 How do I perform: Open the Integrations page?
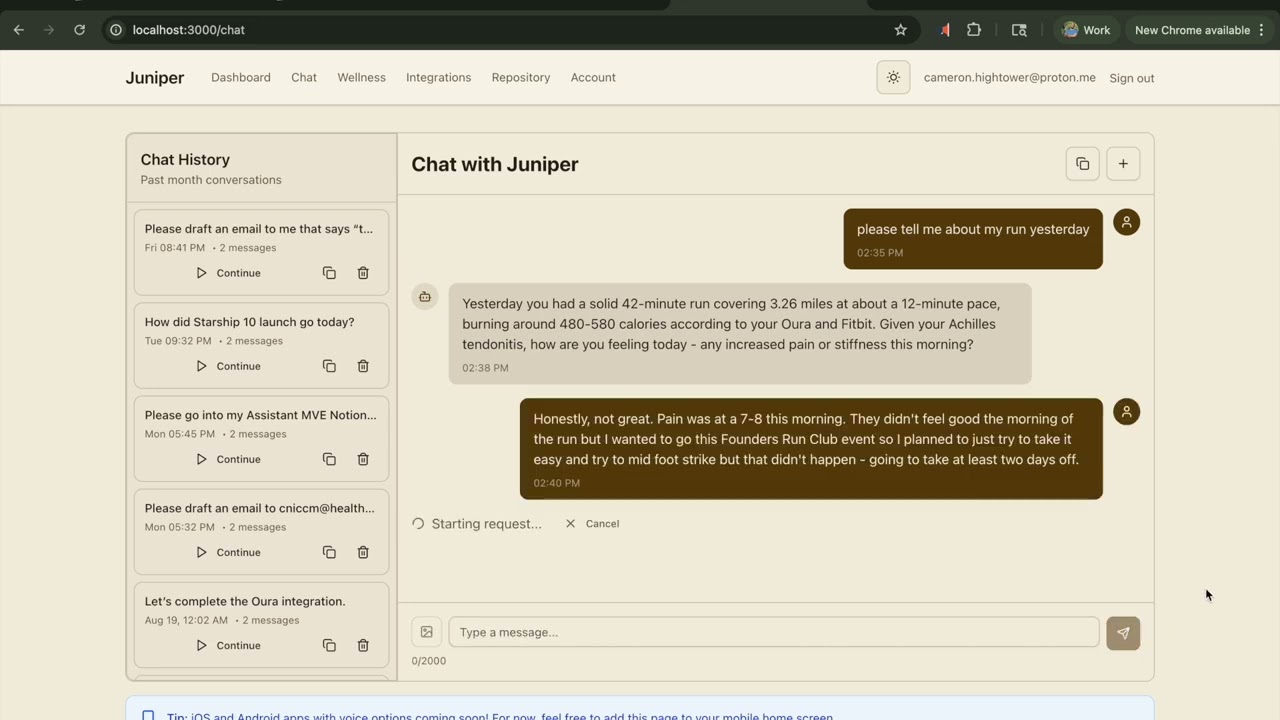[x=438, y=78]
